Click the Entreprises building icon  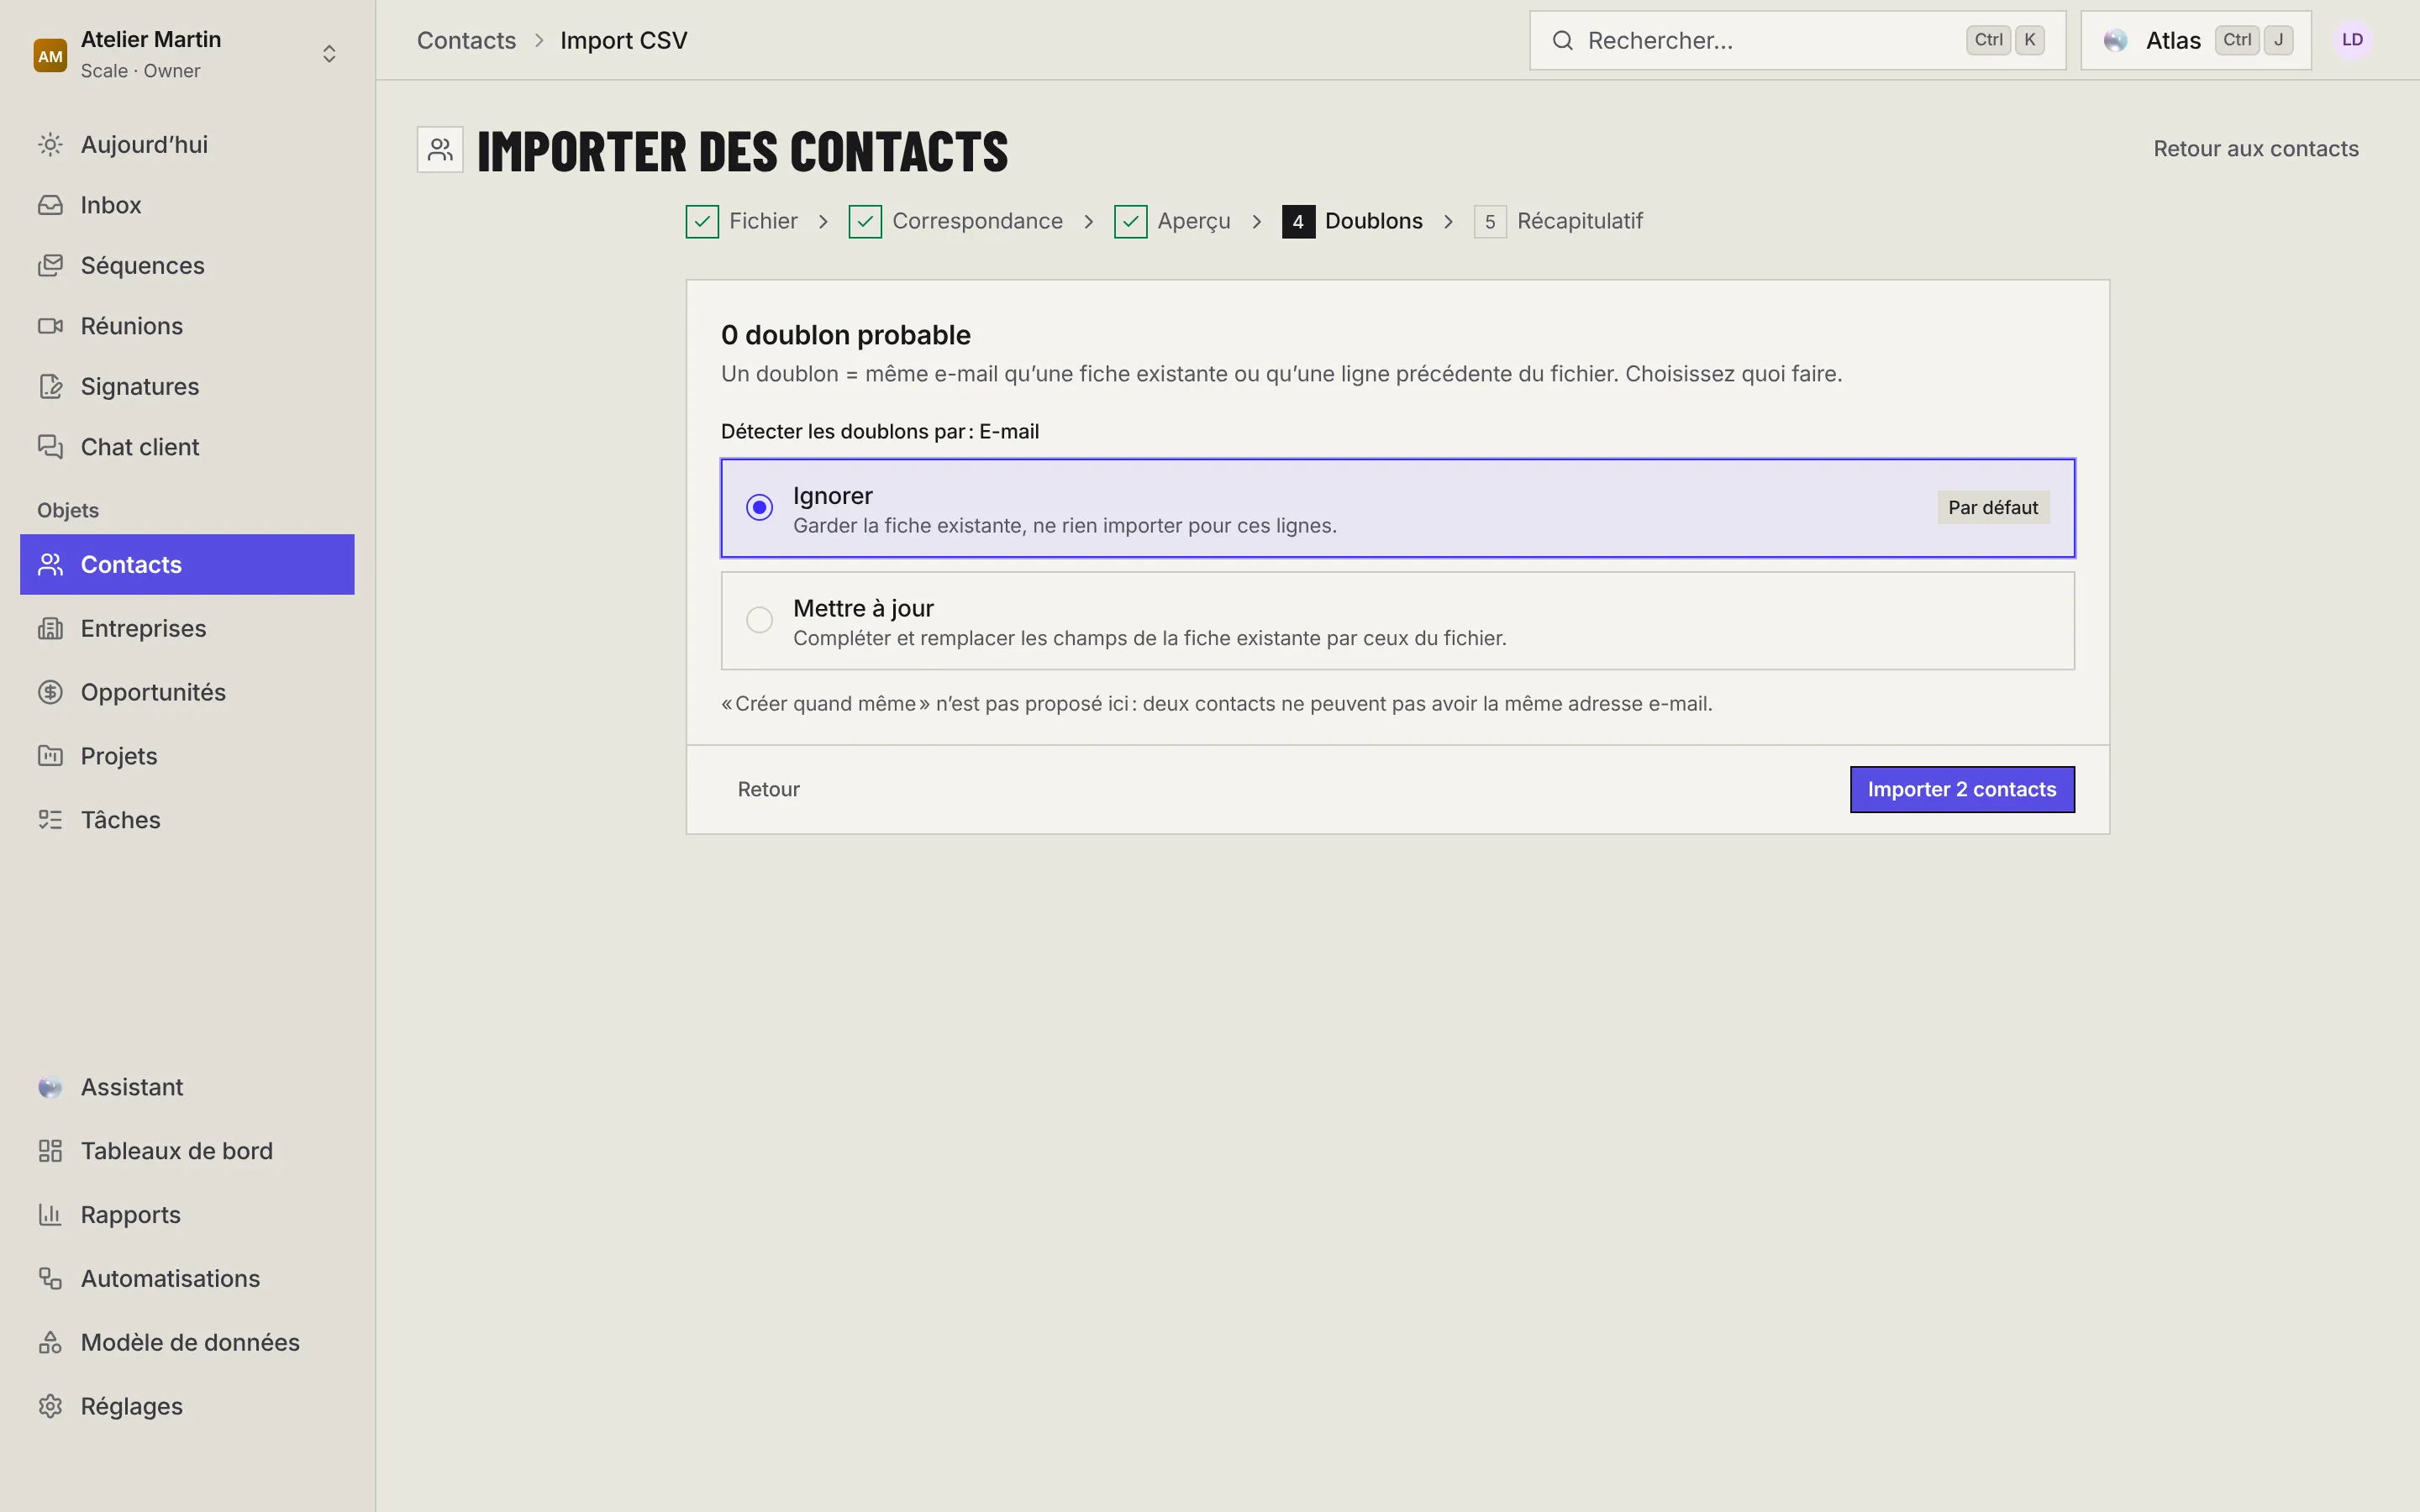tap(50, 629)
